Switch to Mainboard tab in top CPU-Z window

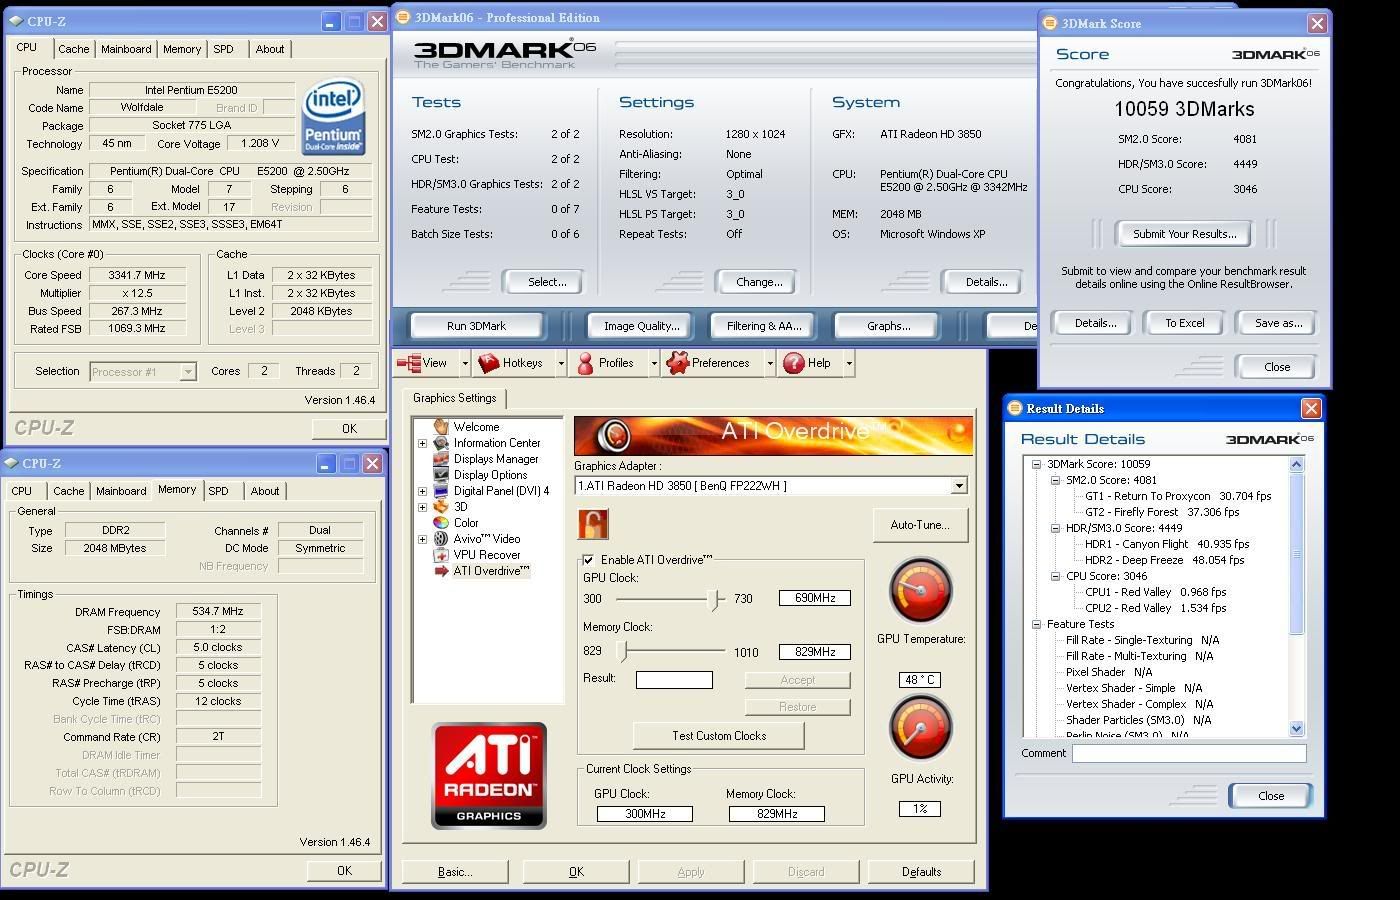(126, 49)
